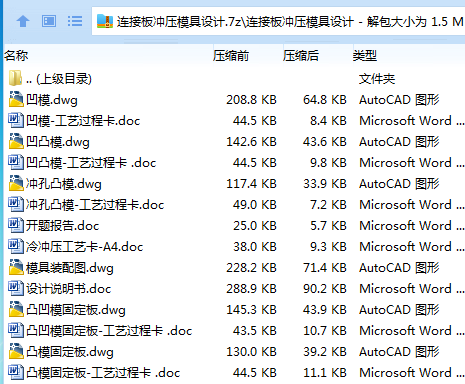Click the 文件夹 type of 上级目录
The image size is (465, 384).
pyautogui.click(x=377, y=79)
